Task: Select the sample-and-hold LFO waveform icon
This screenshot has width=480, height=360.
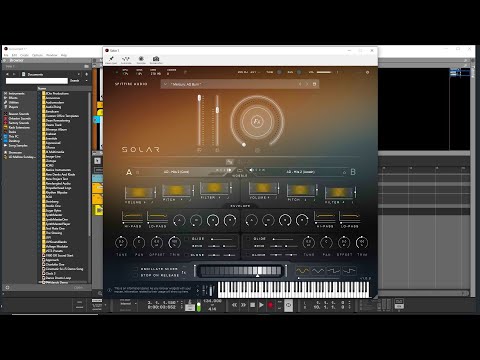Action: (349, 271)
